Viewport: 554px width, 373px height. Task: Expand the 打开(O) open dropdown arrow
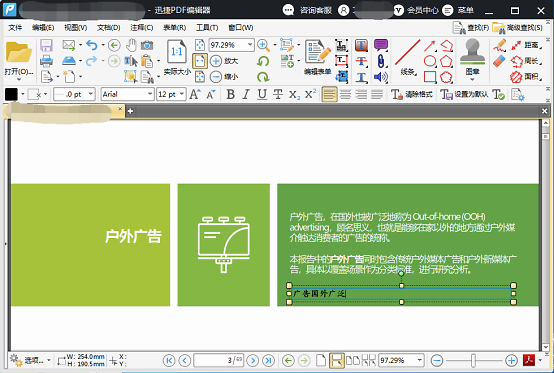19,79
